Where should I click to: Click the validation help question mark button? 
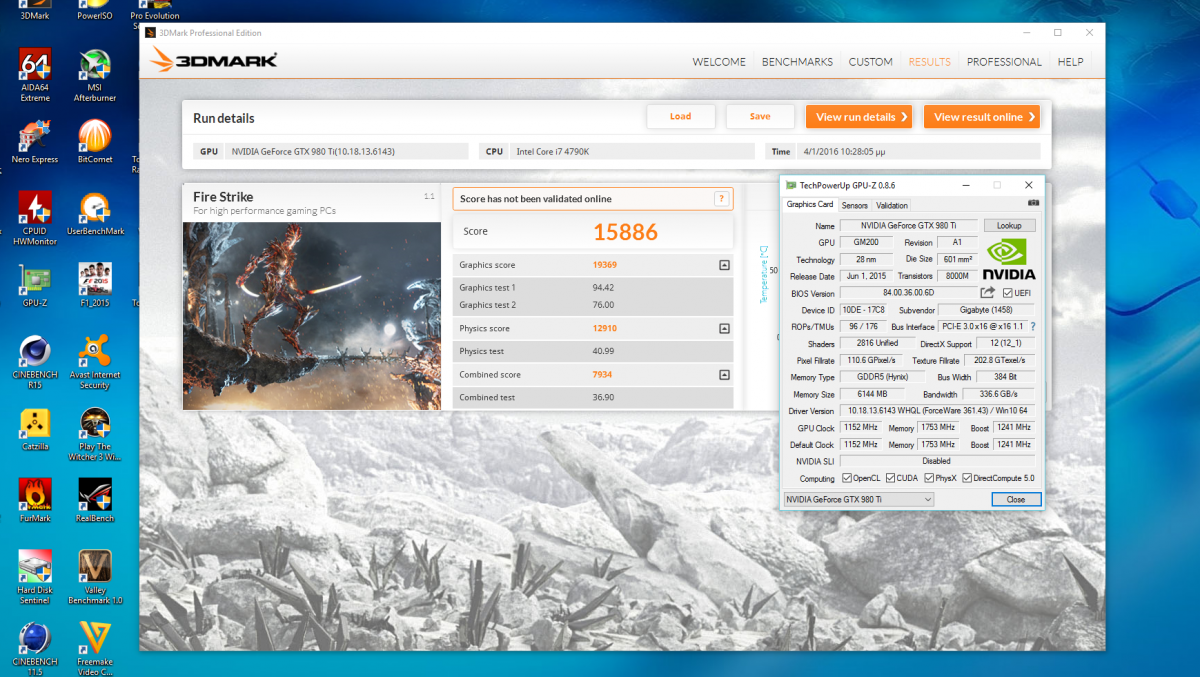click(721, 199)
